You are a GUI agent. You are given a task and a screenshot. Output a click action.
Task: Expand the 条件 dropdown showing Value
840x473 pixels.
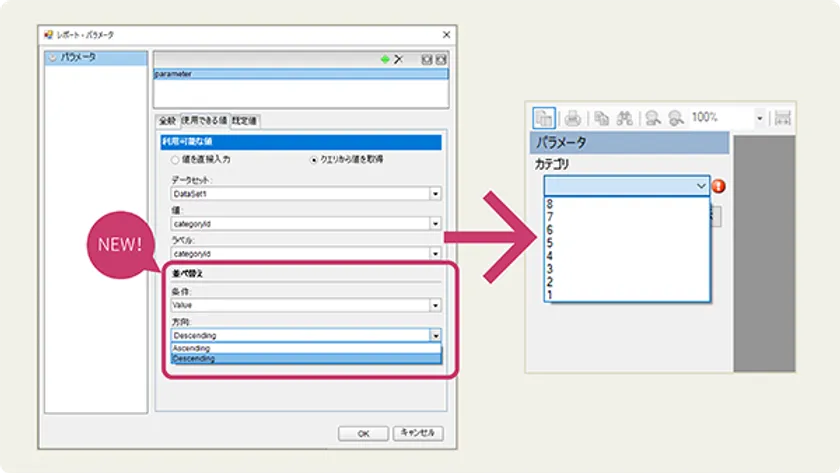pos(435,306)
